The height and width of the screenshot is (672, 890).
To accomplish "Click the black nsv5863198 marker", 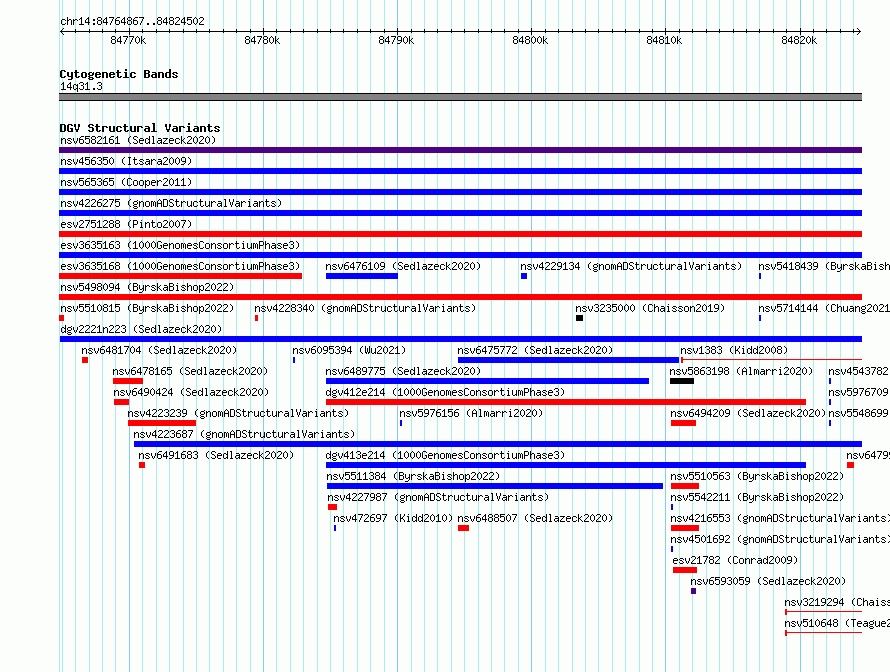I will [682, 381].
